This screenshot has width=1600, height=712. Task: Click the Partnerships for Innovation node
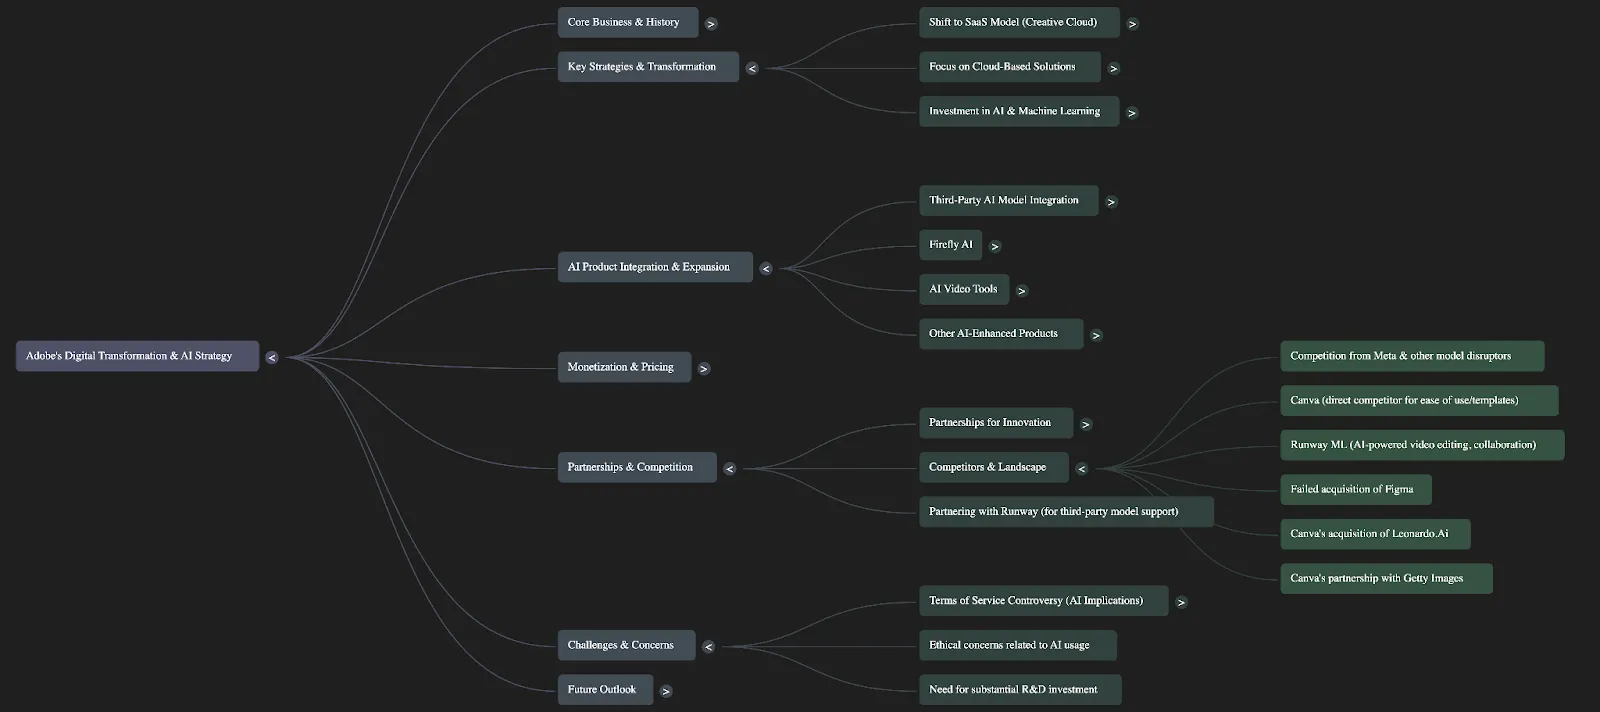996,423
